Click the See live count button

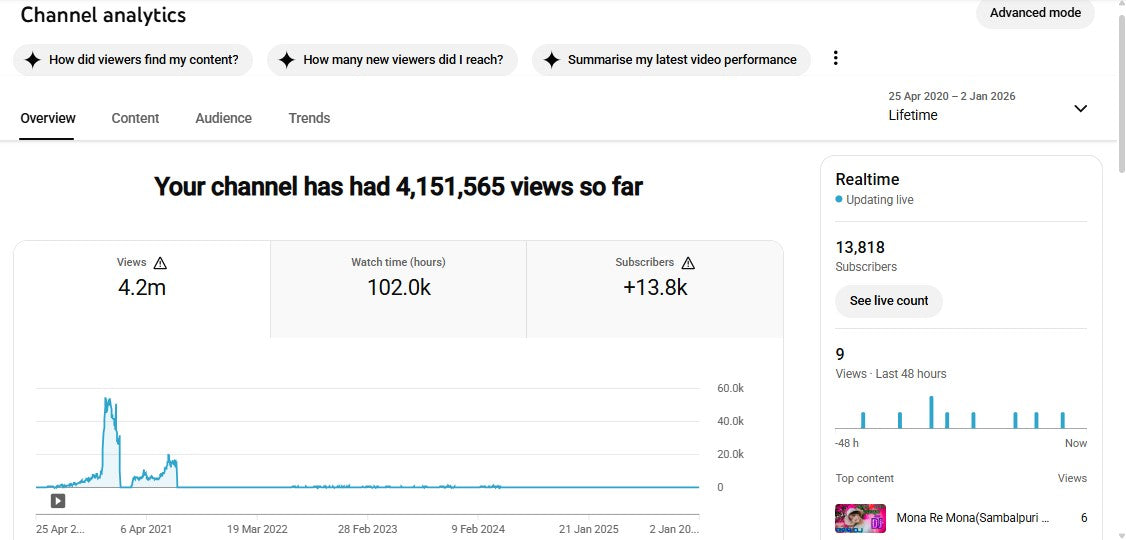click(x=888, y=301)
